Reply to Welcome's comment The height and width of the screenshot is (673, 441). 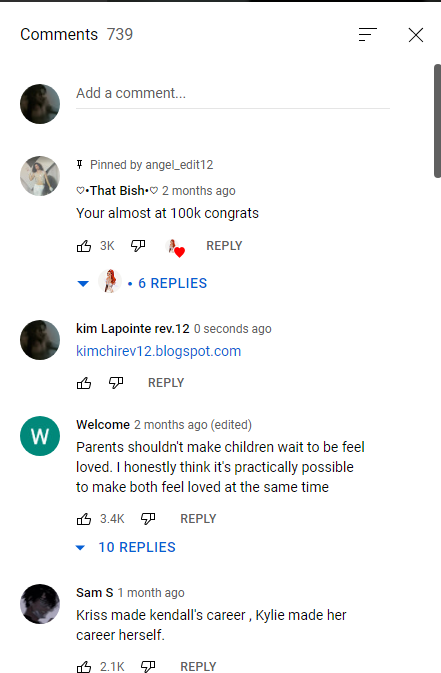[198, 519]
